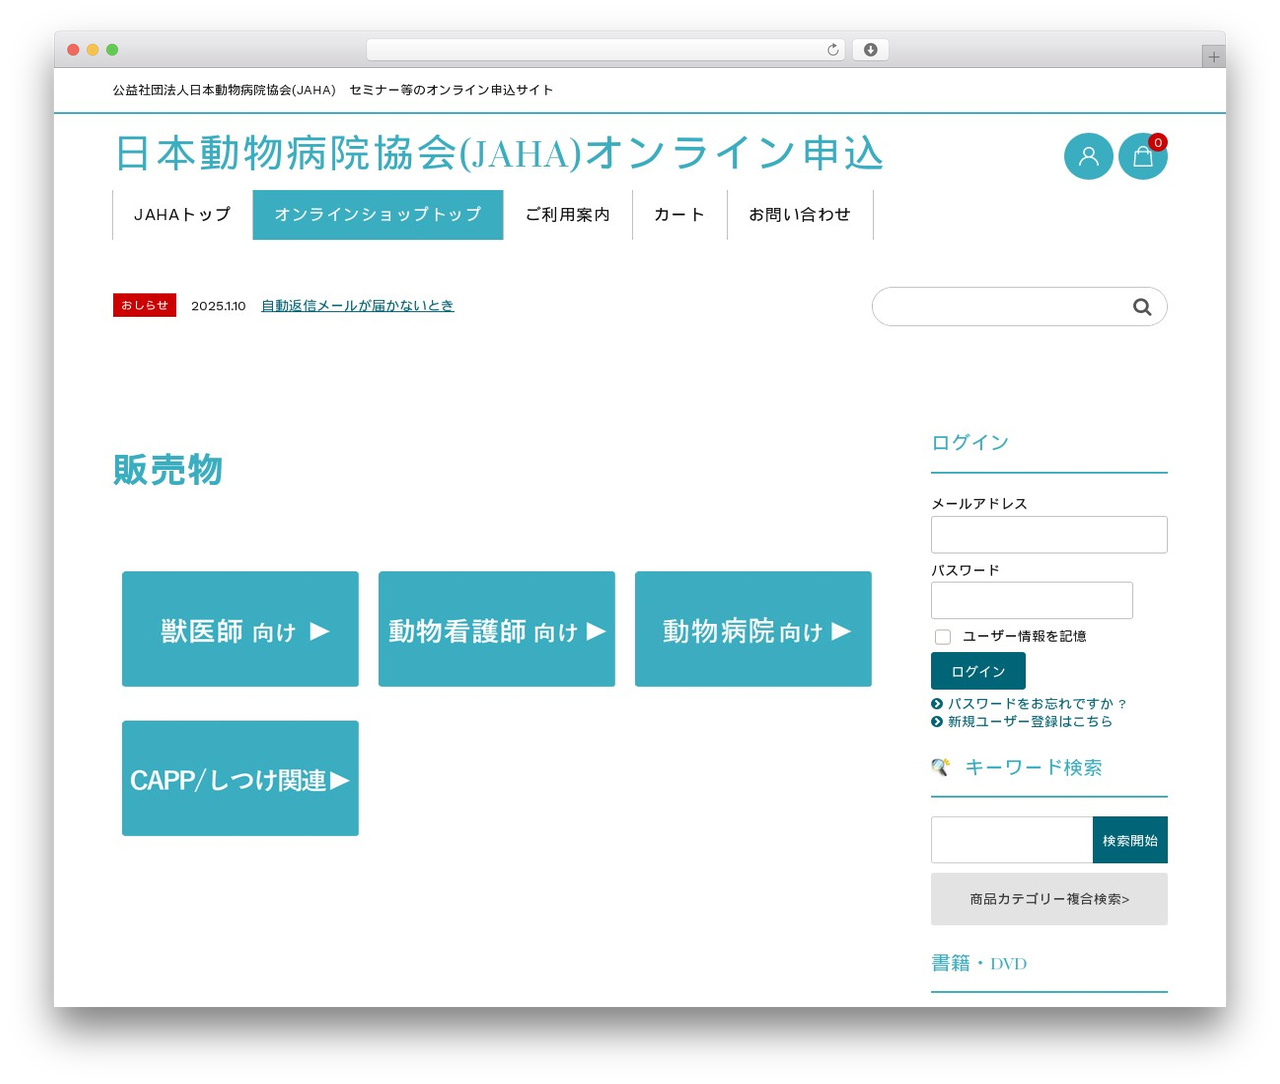Click the ログイン submit button
1280x1084 pixels.
(x=978, y=671)
